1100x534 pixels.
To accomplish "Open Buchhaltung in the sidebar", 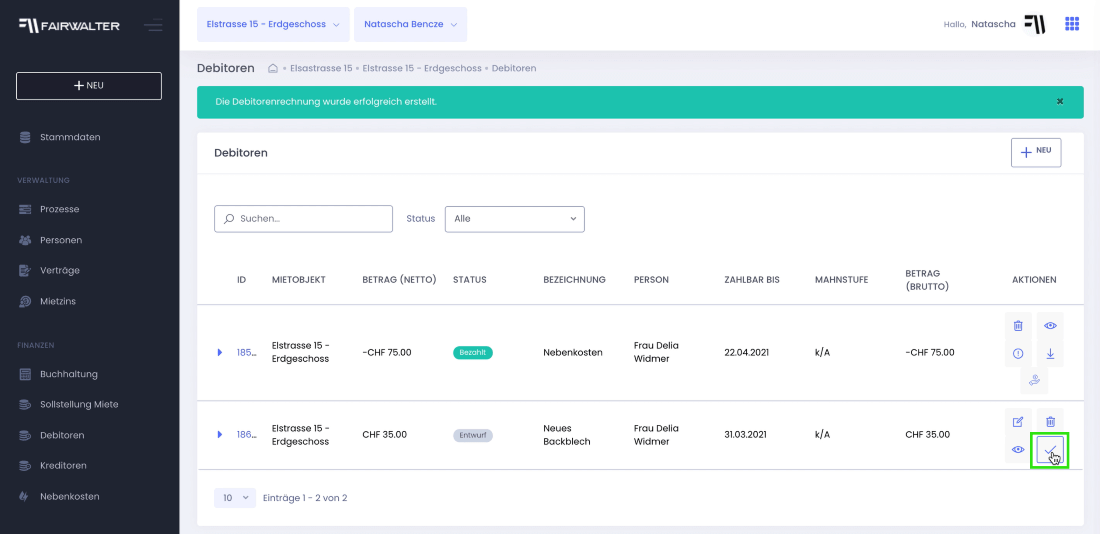I will (68, 374).
